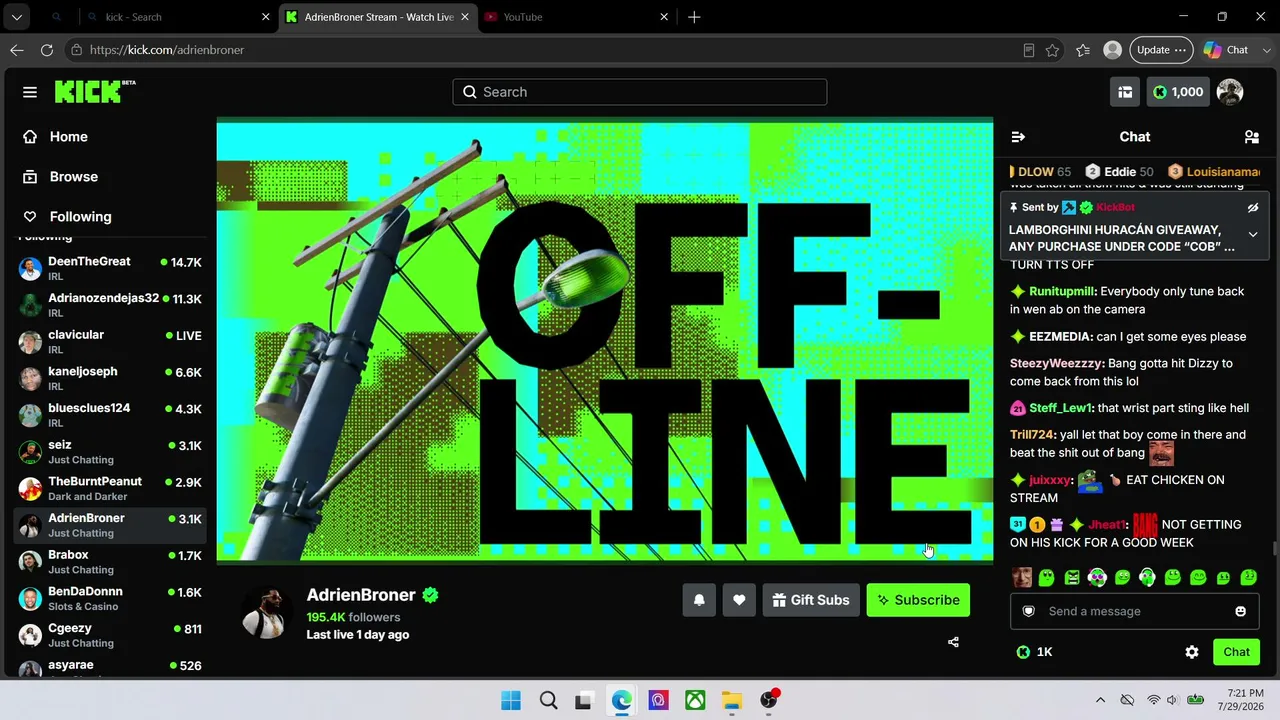
Task: Open clavicular live channel in sidebar
Action: pos(110,342)
